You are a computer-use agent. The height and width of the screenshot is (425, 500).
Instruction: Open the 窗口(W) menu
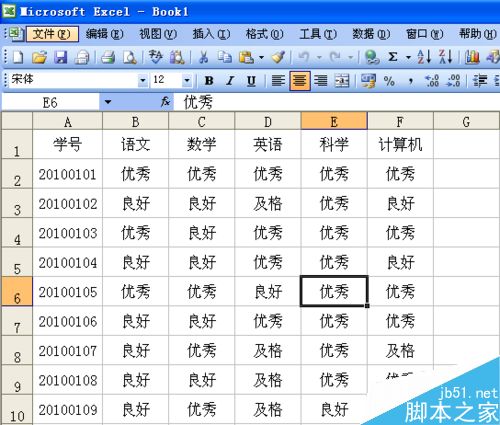click(x=424, y=34)
